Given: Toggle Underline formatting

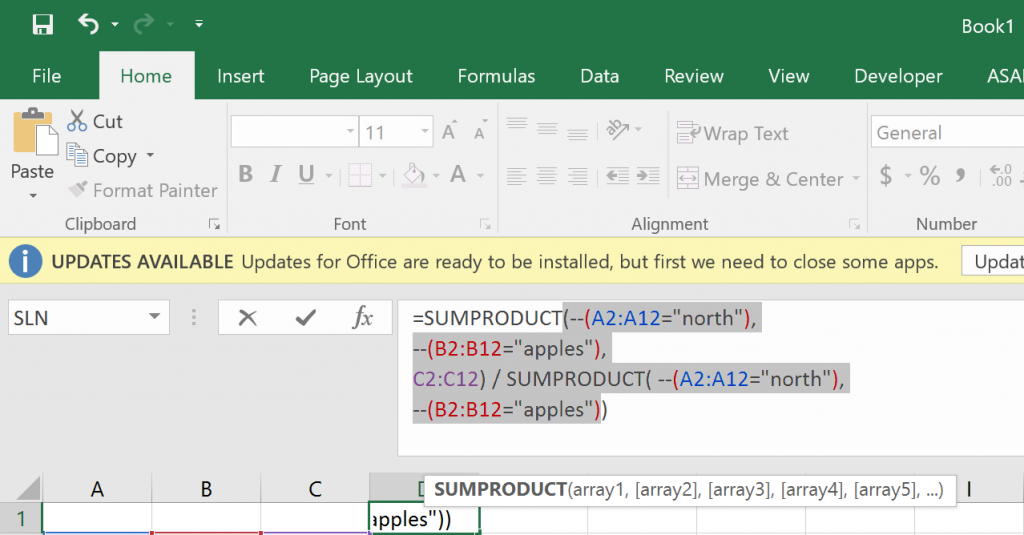Looking at the screenshot, I should click(306, 174).
